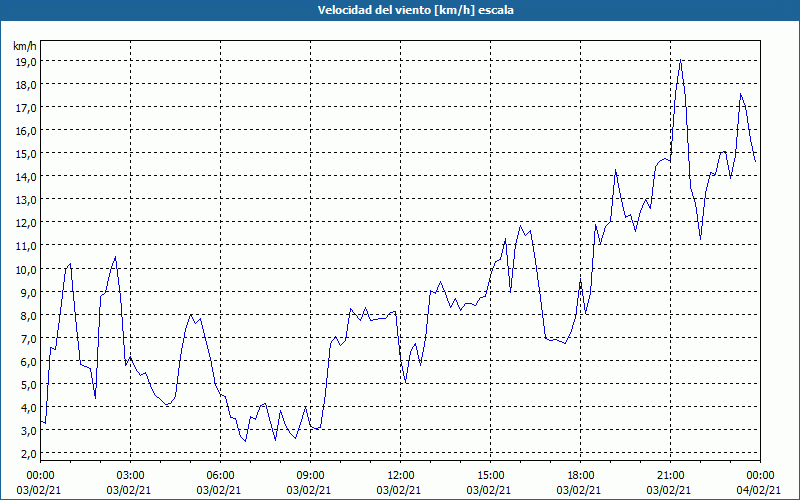Click the '03/02/21' date under 03:00

click(x=129, y=490)
